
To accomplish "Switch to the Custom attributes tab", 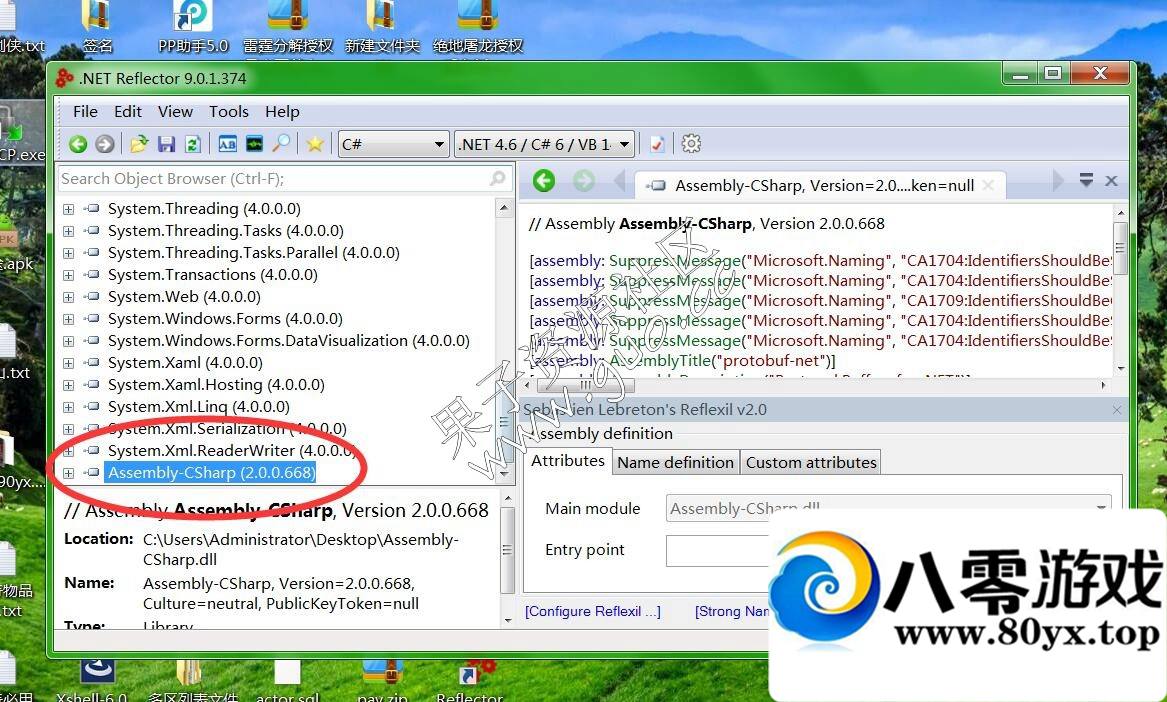I will click(811, 462).
